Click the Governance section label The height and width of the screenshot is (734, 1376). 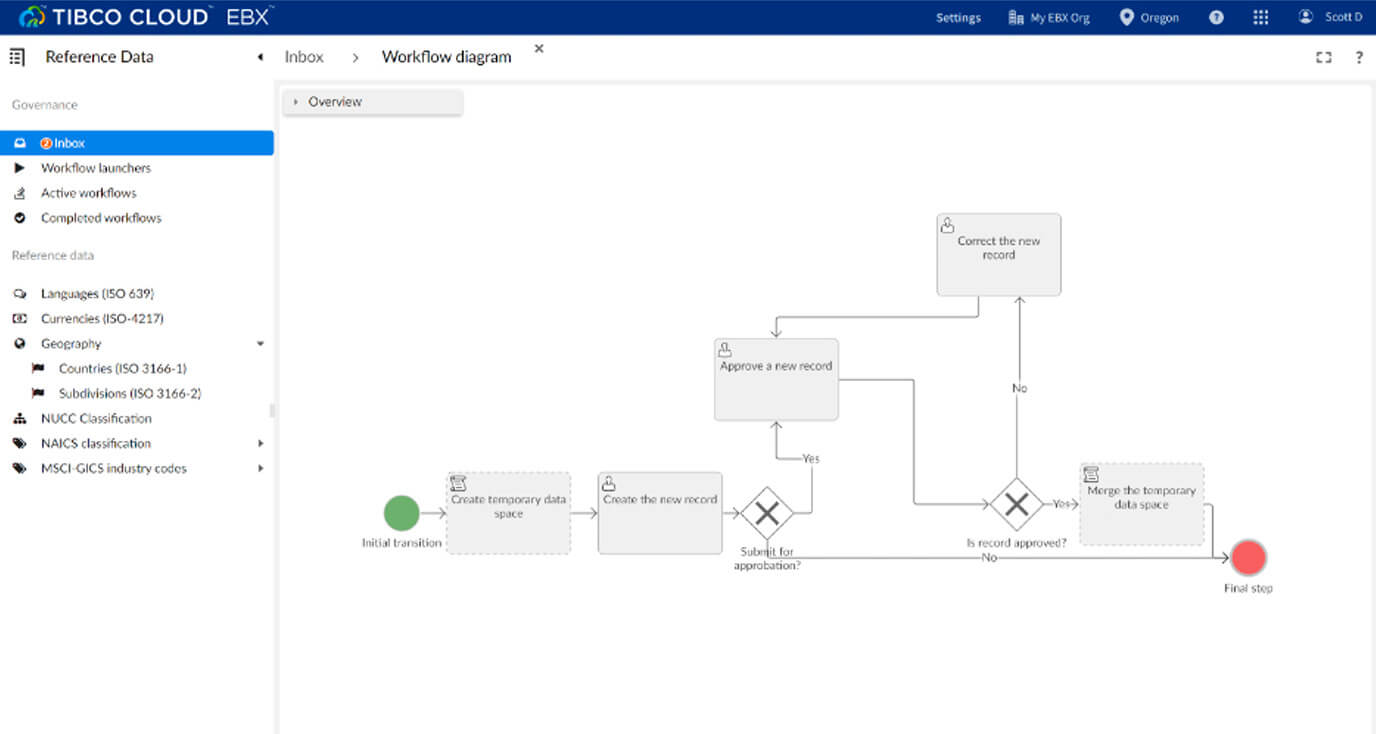tap(45, 105)
